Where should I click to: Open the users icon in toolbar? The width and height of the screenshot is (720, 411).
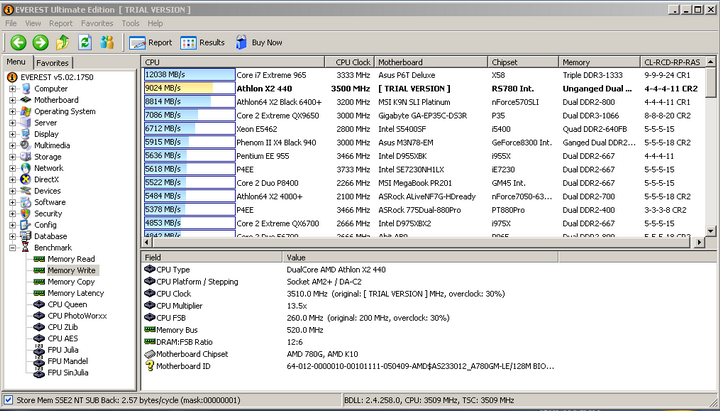pyautogui.click(x=107, y=43)
